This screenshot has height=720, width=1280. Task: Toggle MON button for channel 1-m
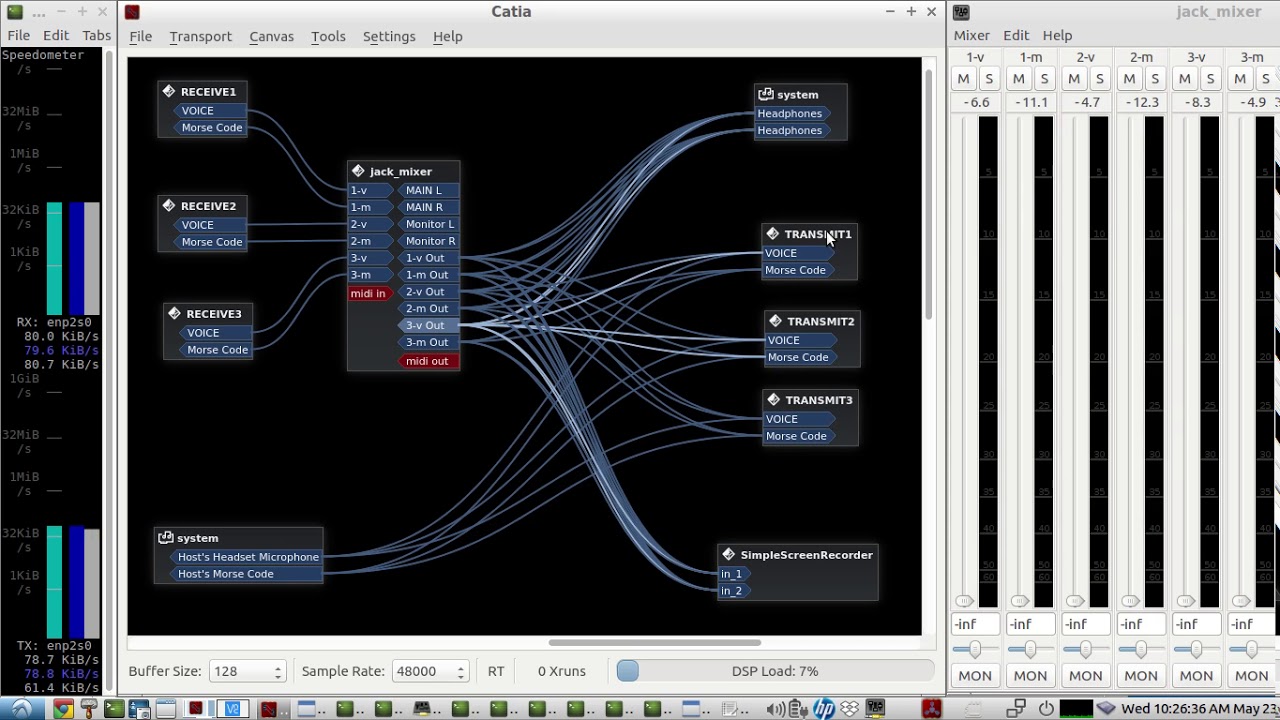tap(1030, 676)
